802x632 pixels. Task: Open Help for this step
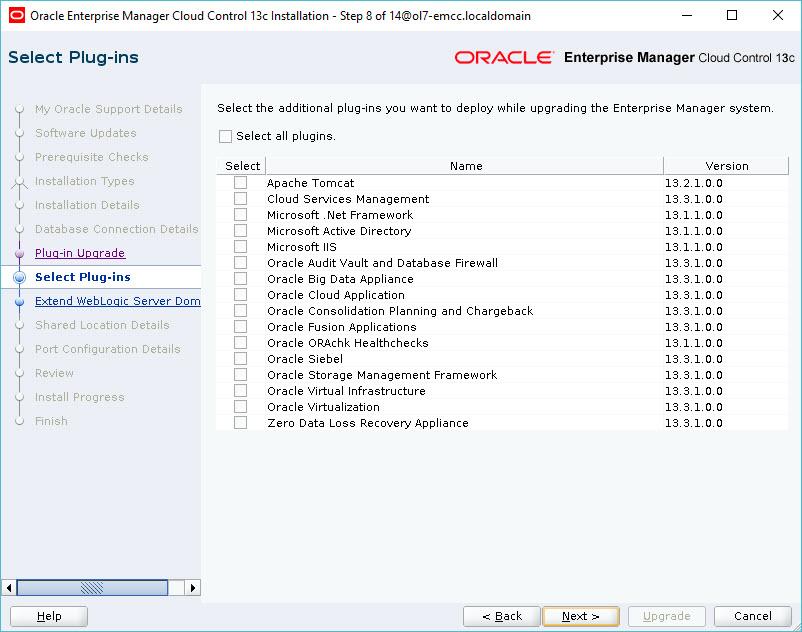click(49, 616)
